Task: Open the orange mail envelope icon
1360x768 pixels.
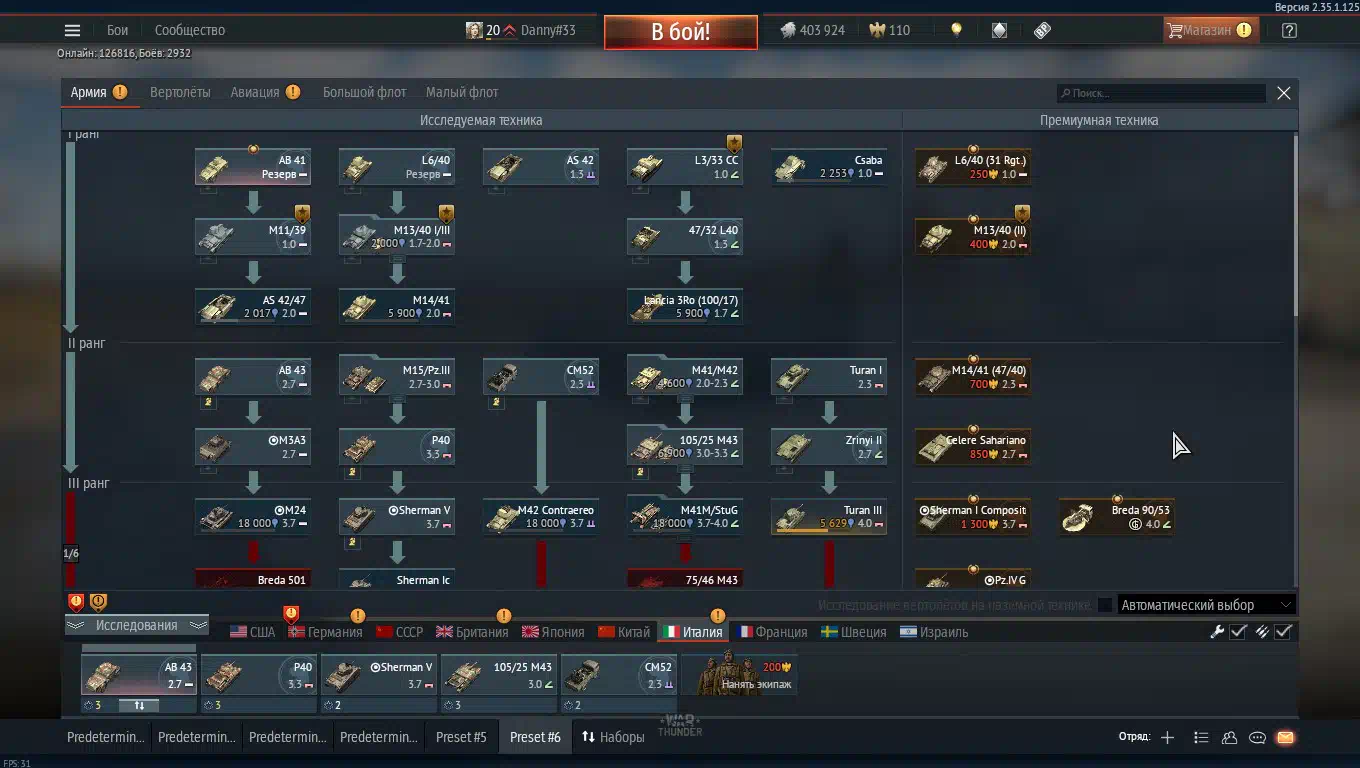Action: pyautogui.click(x=1286, y=737)
